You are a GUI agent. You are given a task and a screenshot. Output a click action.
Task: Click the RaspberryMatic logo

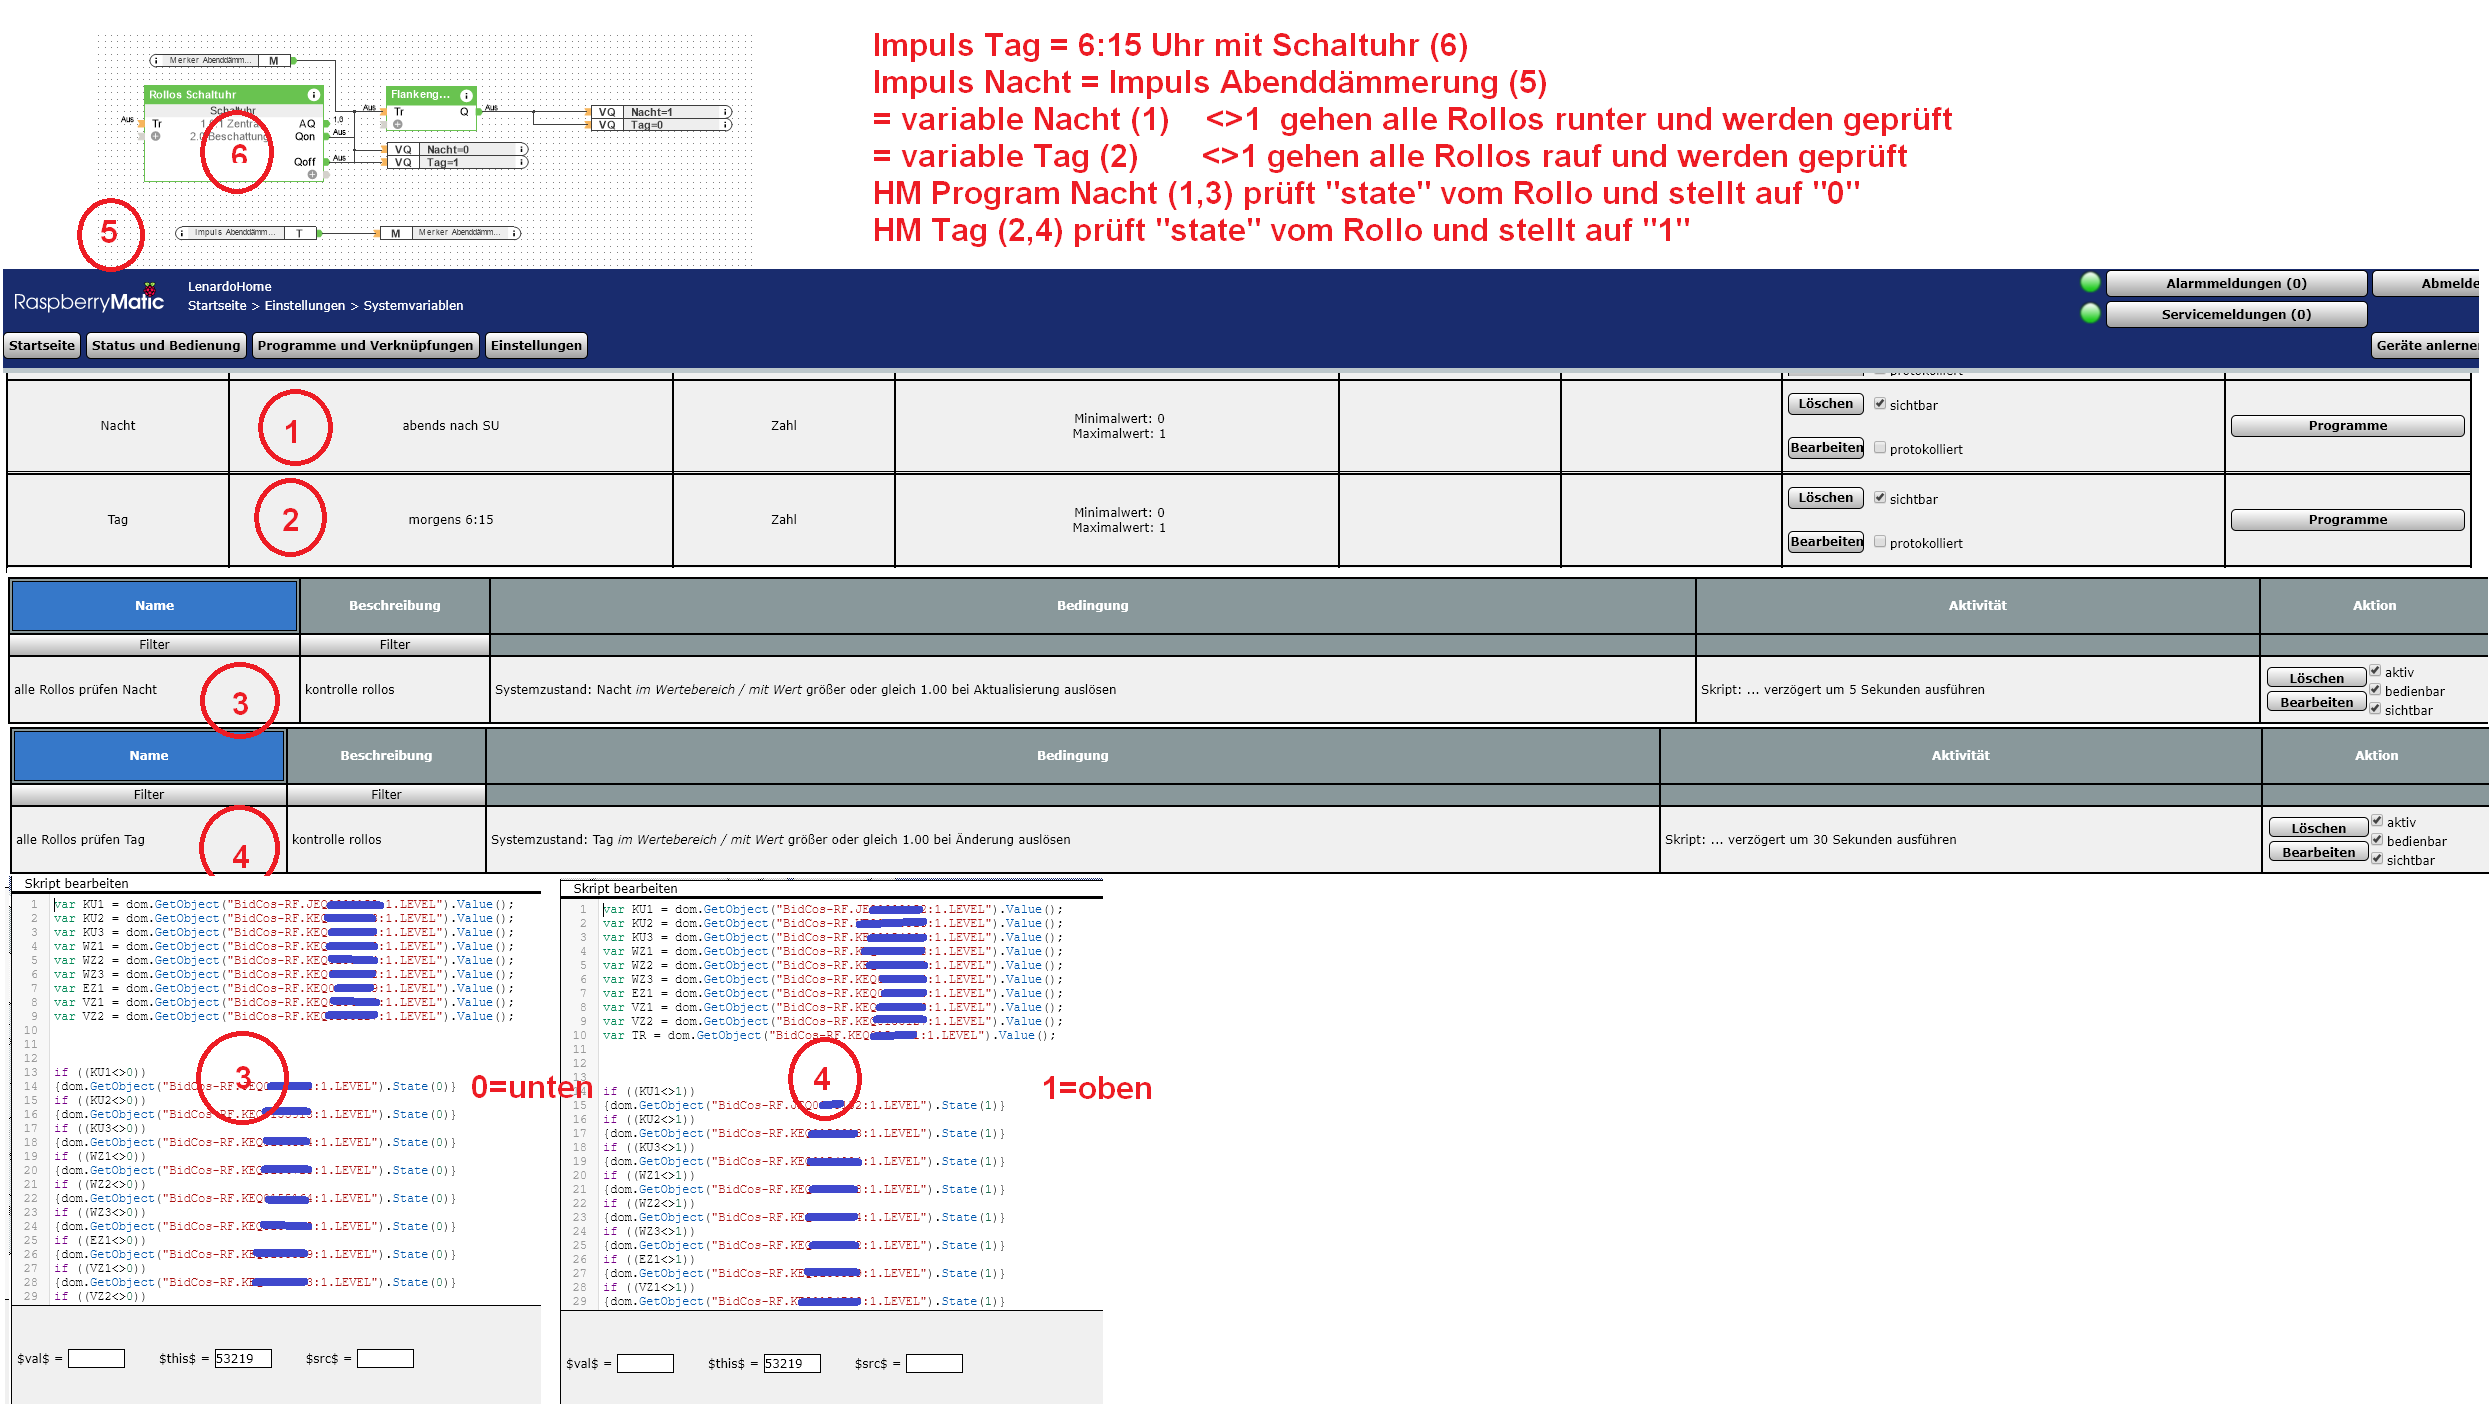point(89,301)
